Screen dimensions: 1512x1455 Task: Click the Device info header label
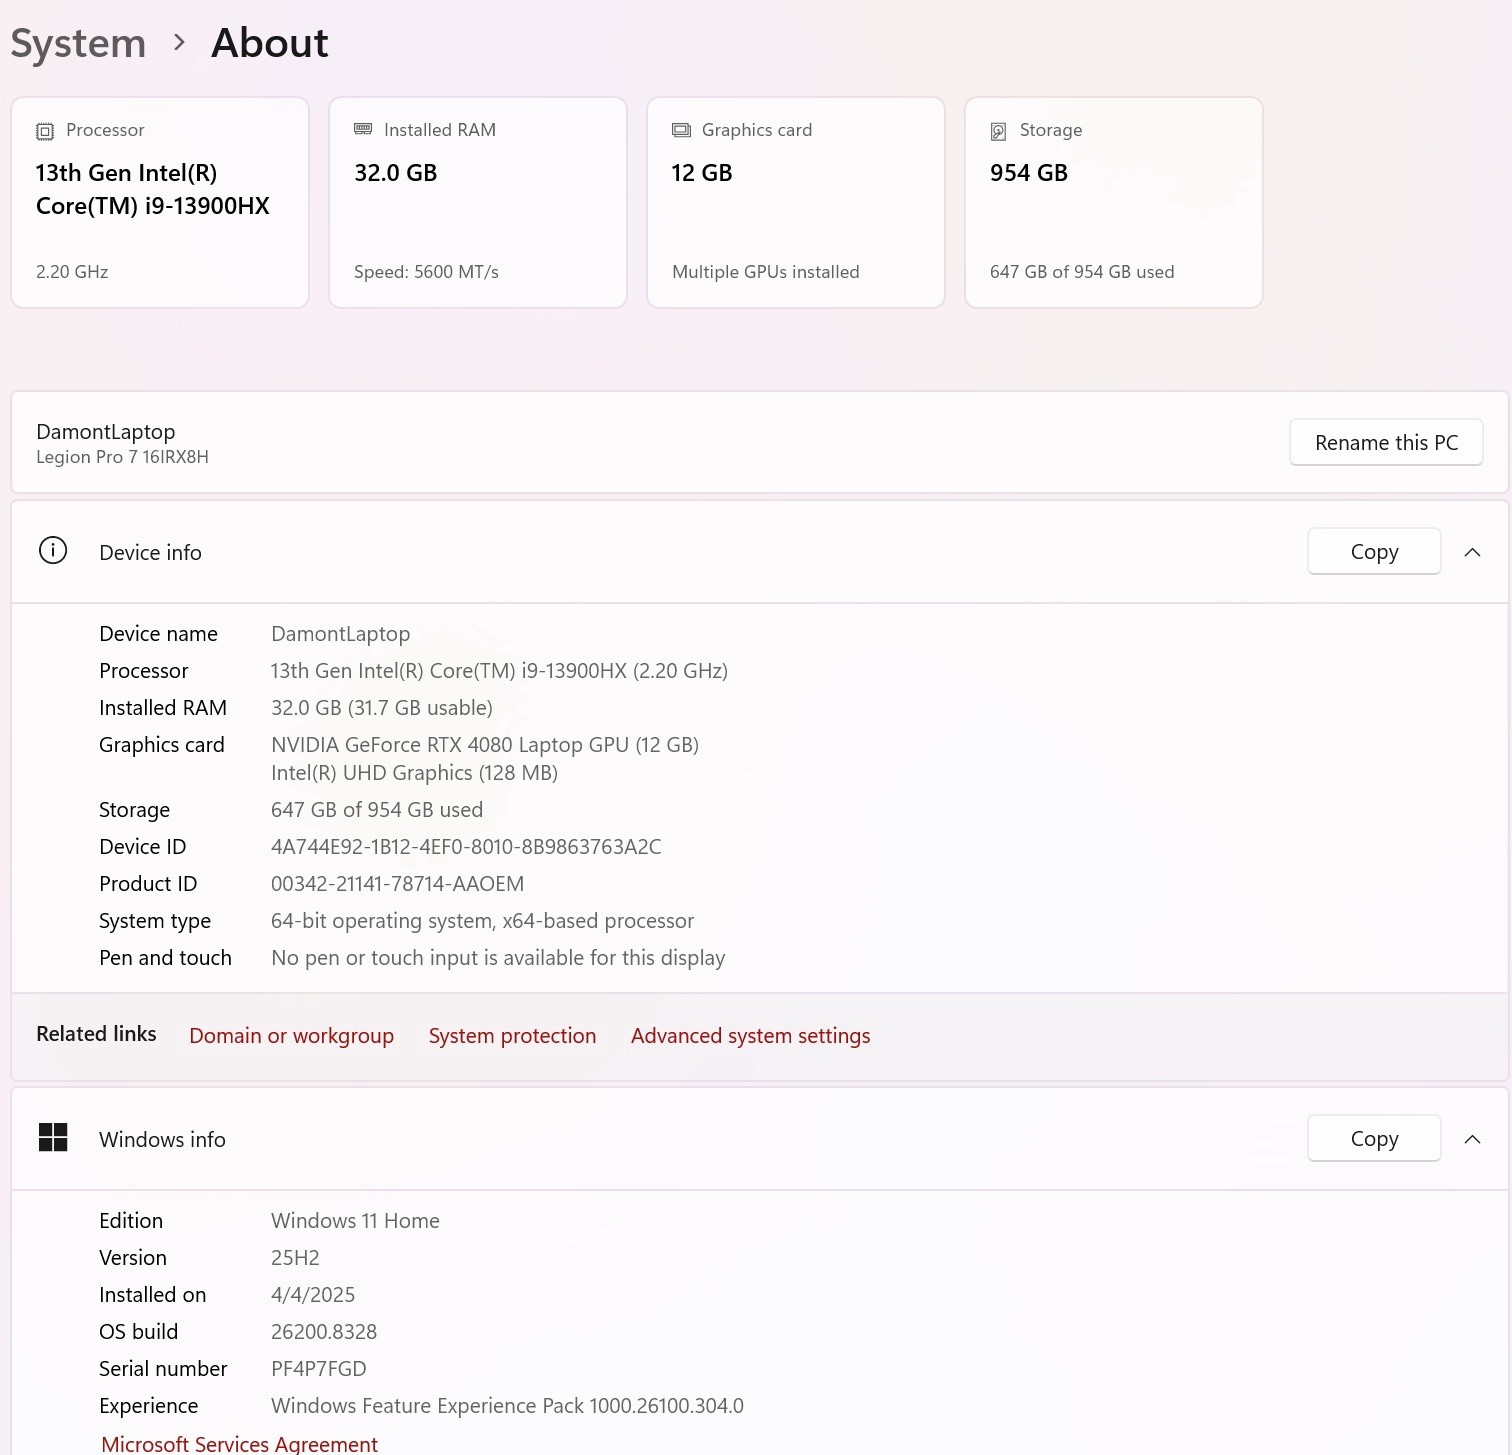150,552
